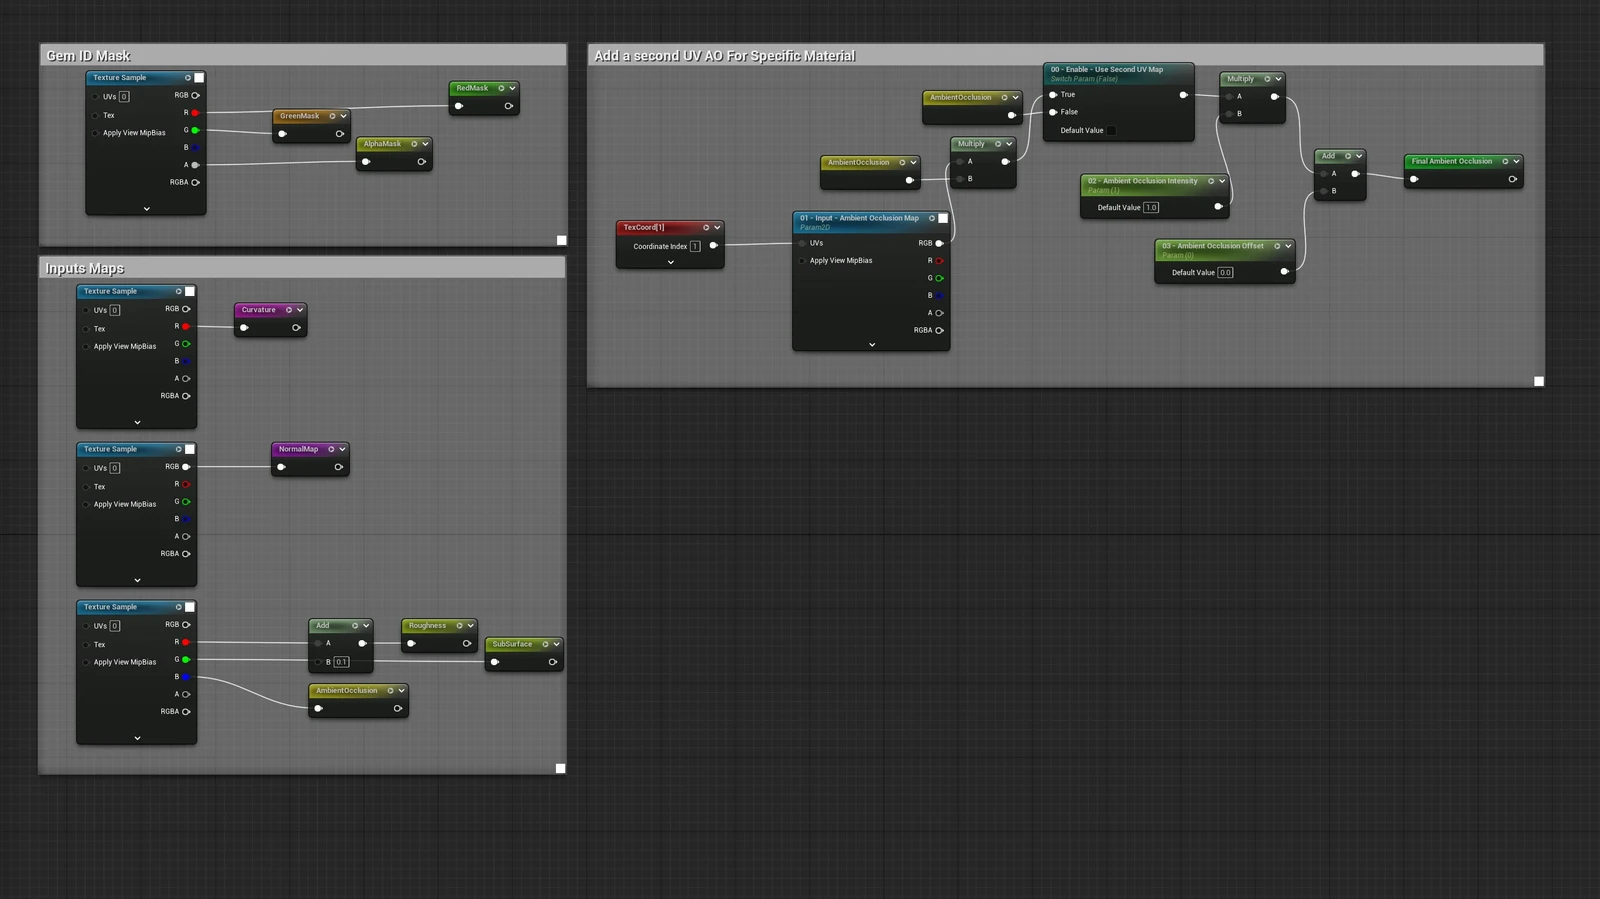The width and height of the screenshot is (1600, 899).
Task: Click the TexCoord[1] node output pin
Action: pos(713,246)
